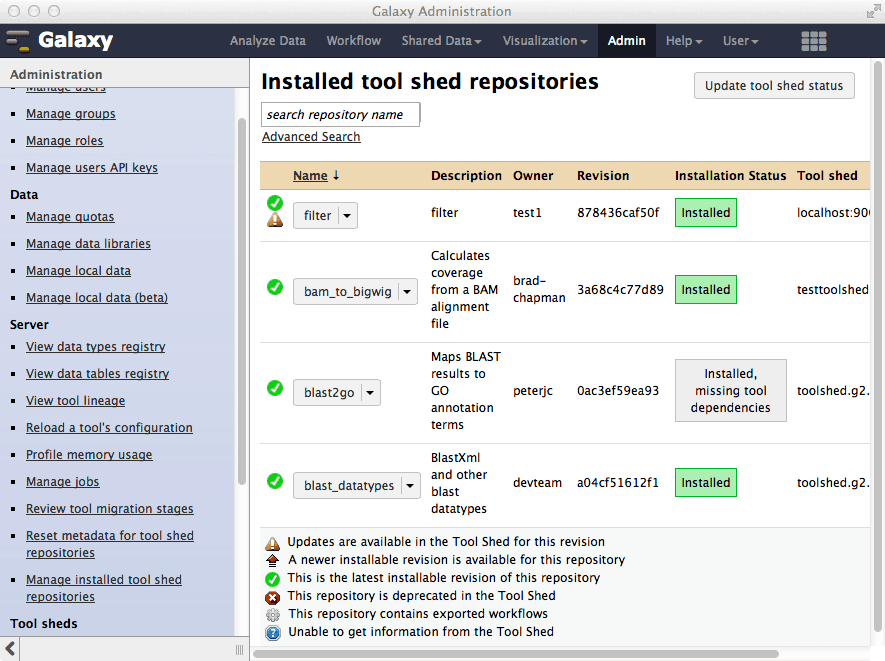Expand the bam_to_bigwig dropdown arrow
Viewport: 885px width, 661px height.
[x=407, y=292]
